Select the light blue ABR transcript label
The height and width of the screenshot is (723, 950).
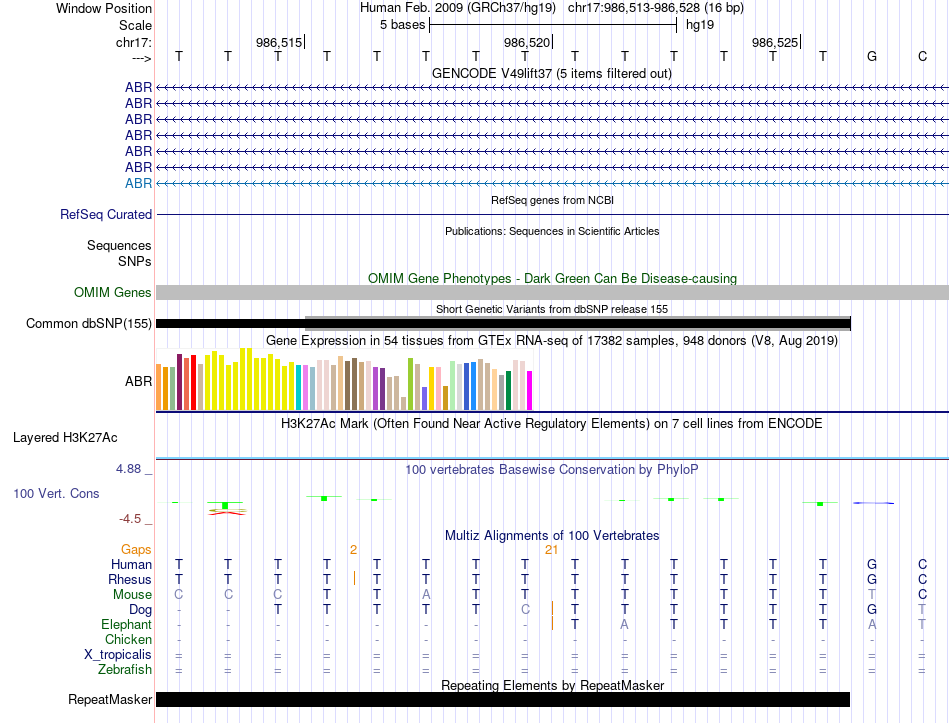click(x=138, y=183)
